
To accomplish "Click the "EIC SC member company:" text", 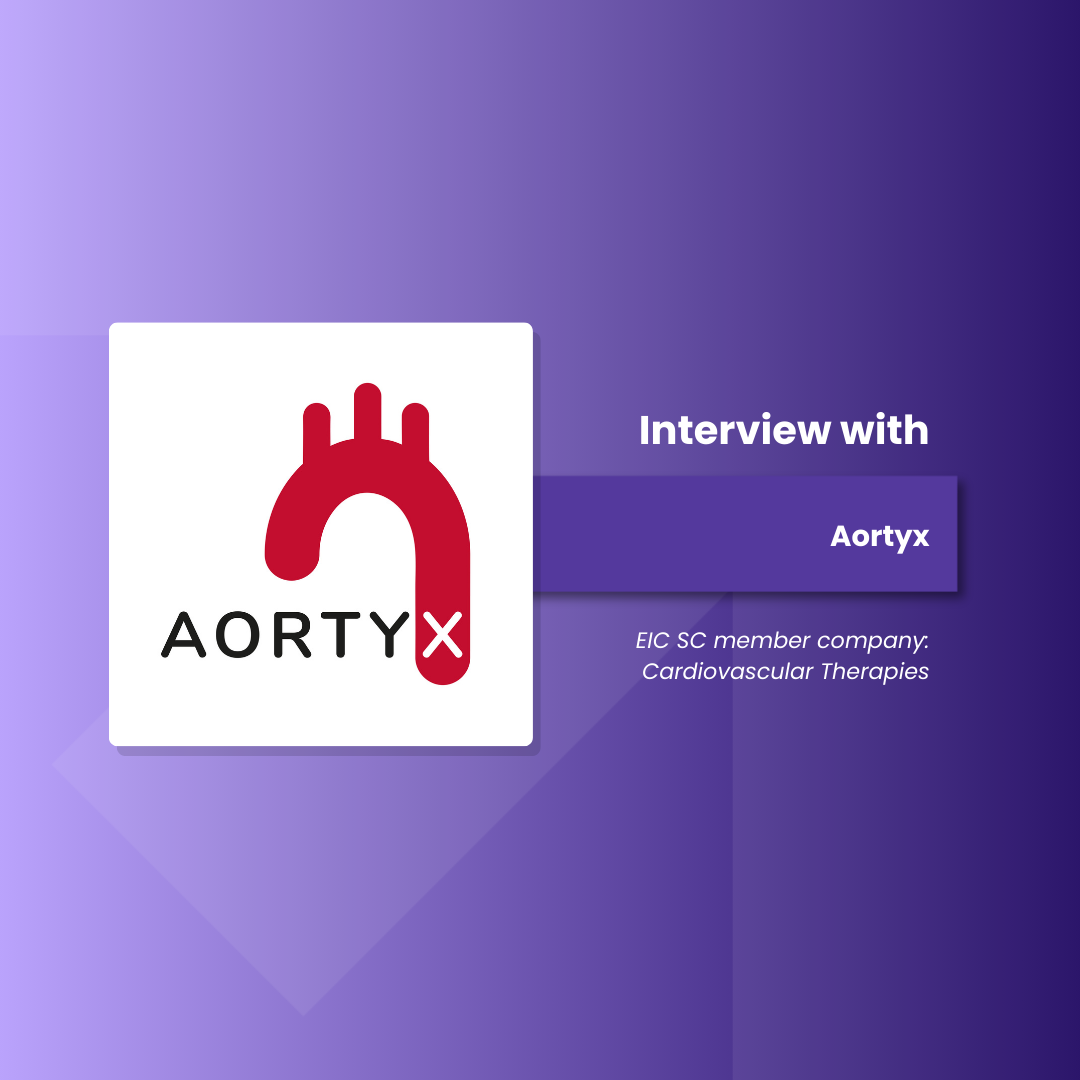I will pos(781,639).
